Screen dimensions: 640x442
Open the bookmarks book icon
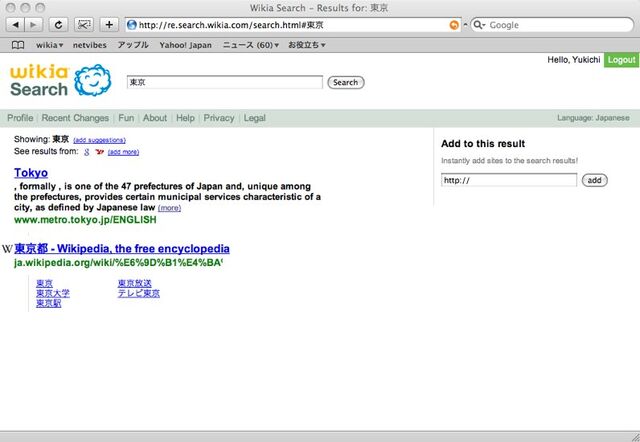[x=18, y=45]
